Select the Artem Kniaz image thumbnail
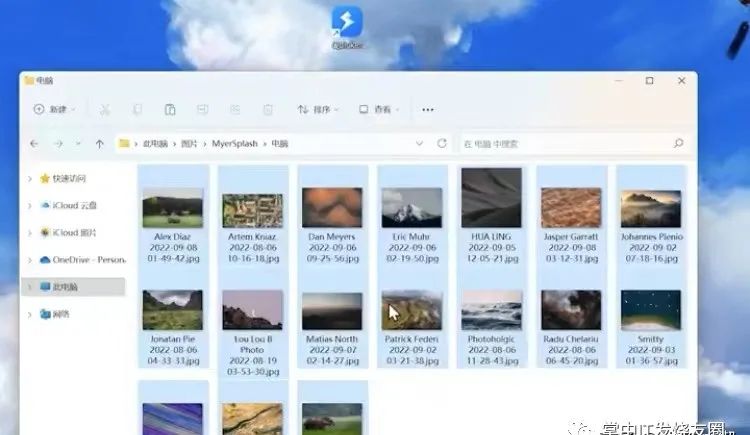Viewport: 750px width, 435px height. (x=253, y=211)
